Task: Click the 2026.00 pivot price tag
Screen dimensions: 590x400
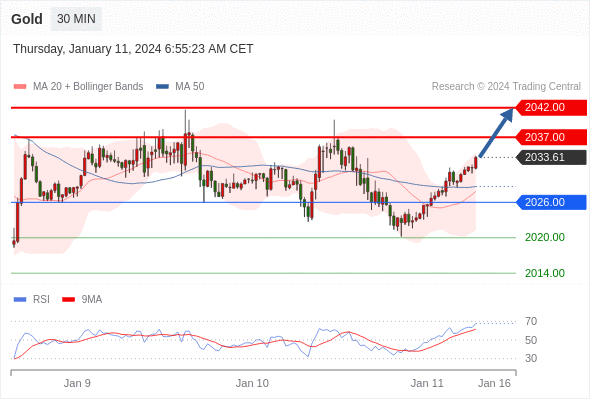Action: coord(551,202)
